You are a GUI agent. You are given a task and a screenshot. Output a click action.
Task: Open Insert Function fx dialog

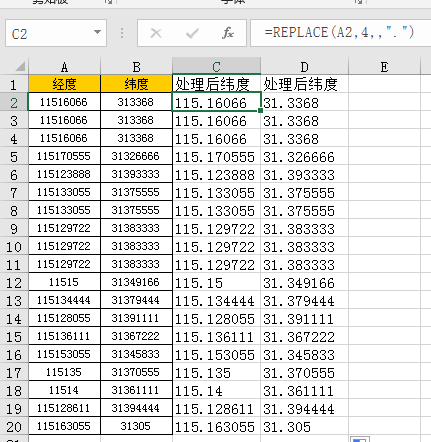pyautogui.click(x=228, y=33)
